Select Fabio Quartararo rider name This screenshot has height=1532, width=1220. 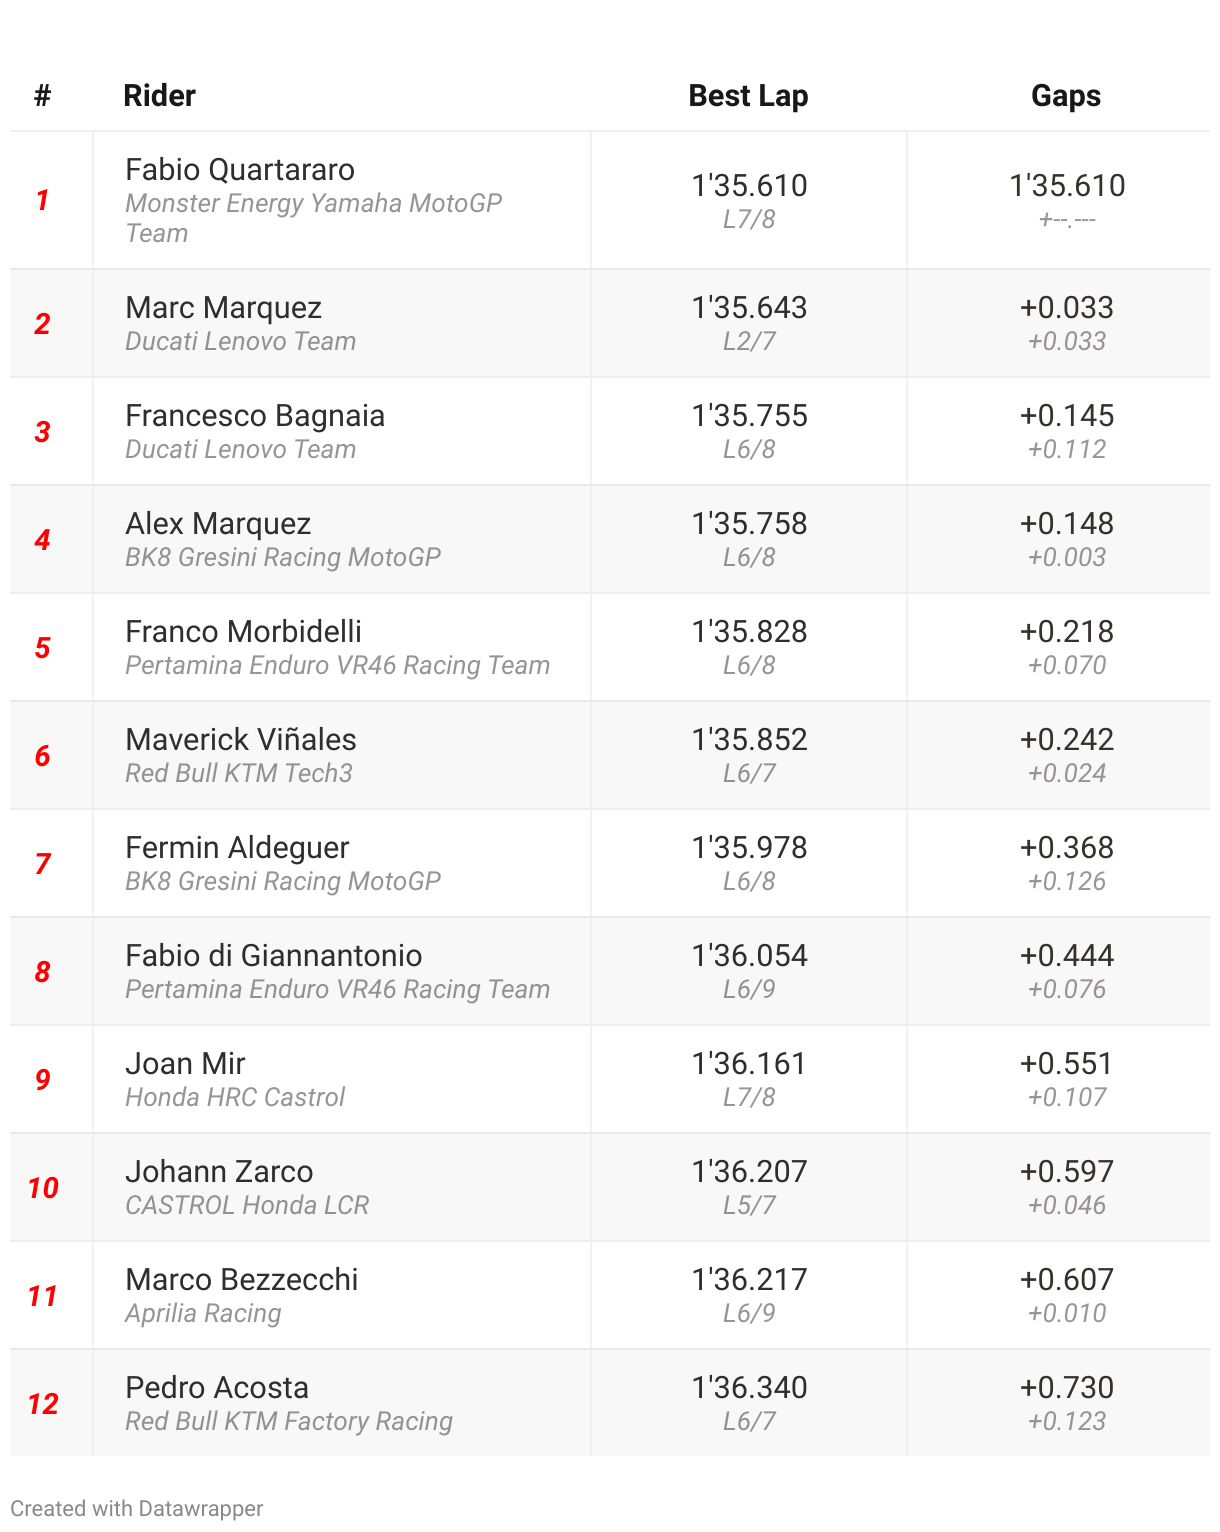coord(240,170)
